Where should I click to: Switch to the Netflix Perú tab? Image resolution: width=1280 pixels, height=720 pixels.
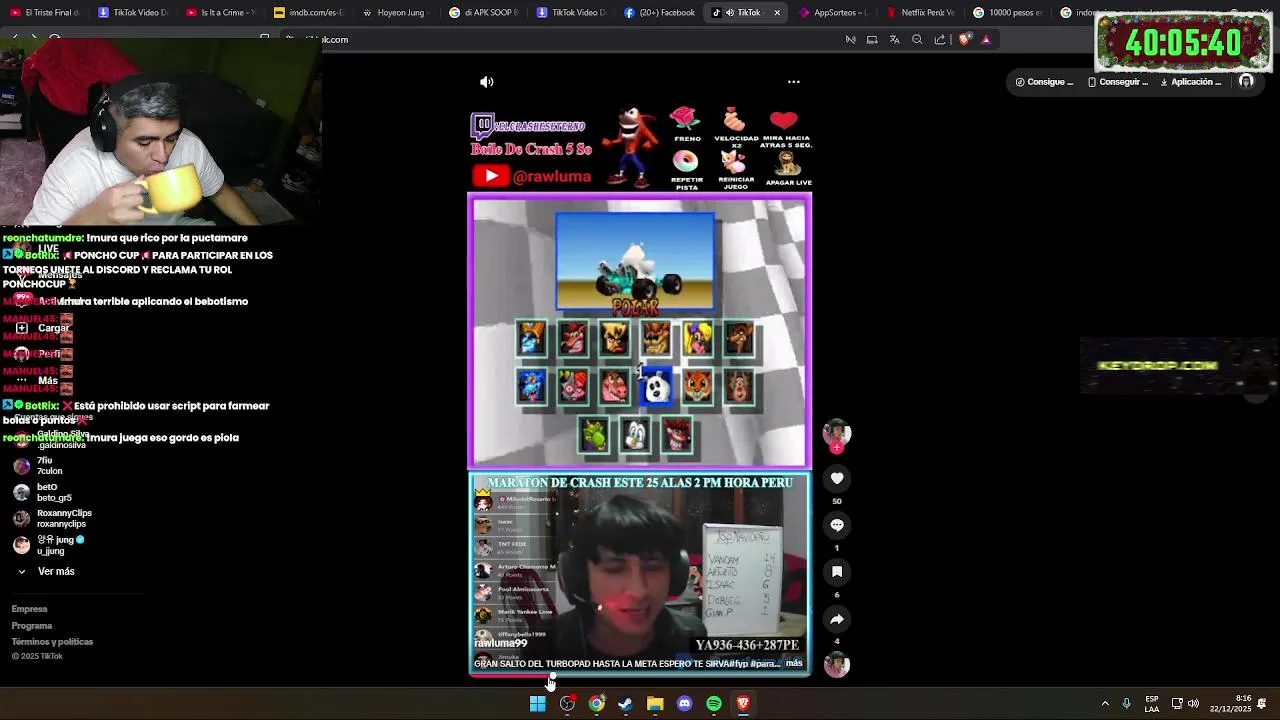click(x=920, y=13)
